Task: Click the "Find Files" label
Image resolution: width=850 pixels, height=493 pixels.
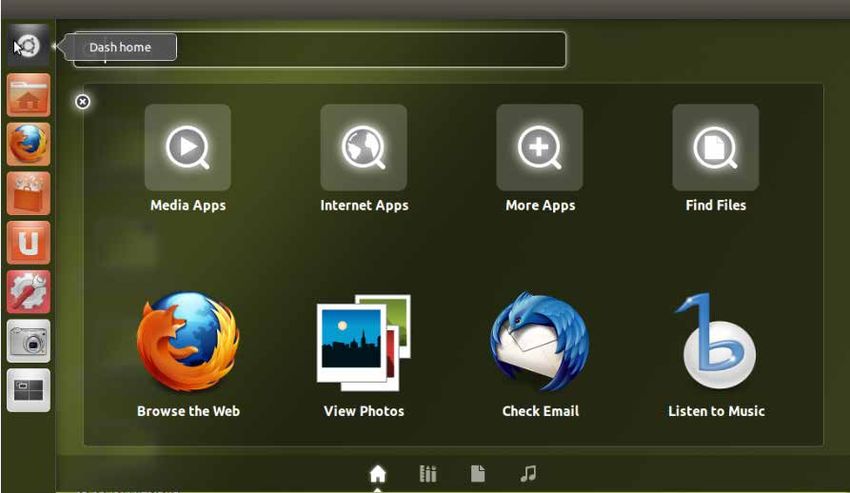Action: coord(716,205)
